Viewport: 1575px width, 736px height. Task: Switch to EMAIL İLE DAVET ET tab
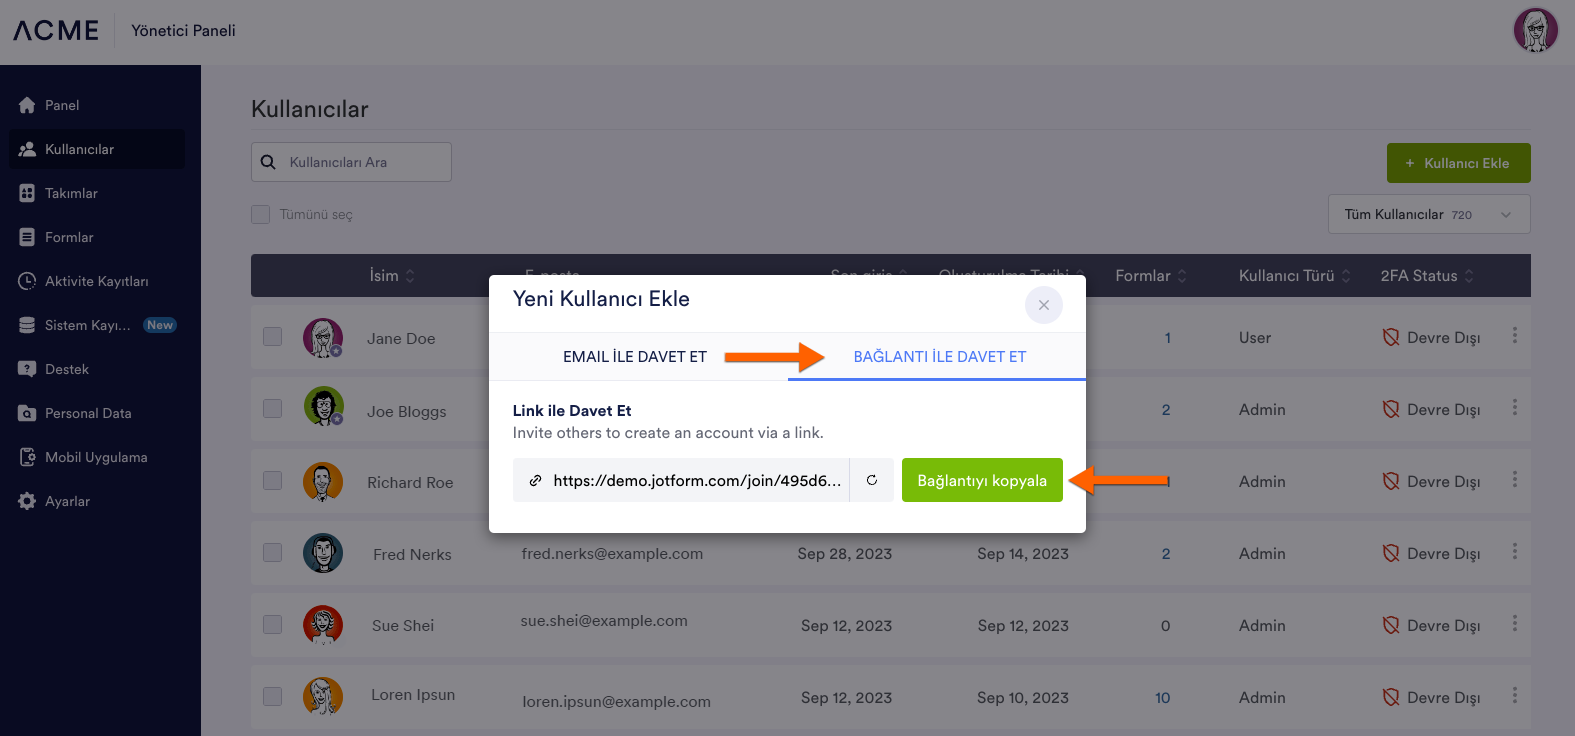click(x=634, y=357)
